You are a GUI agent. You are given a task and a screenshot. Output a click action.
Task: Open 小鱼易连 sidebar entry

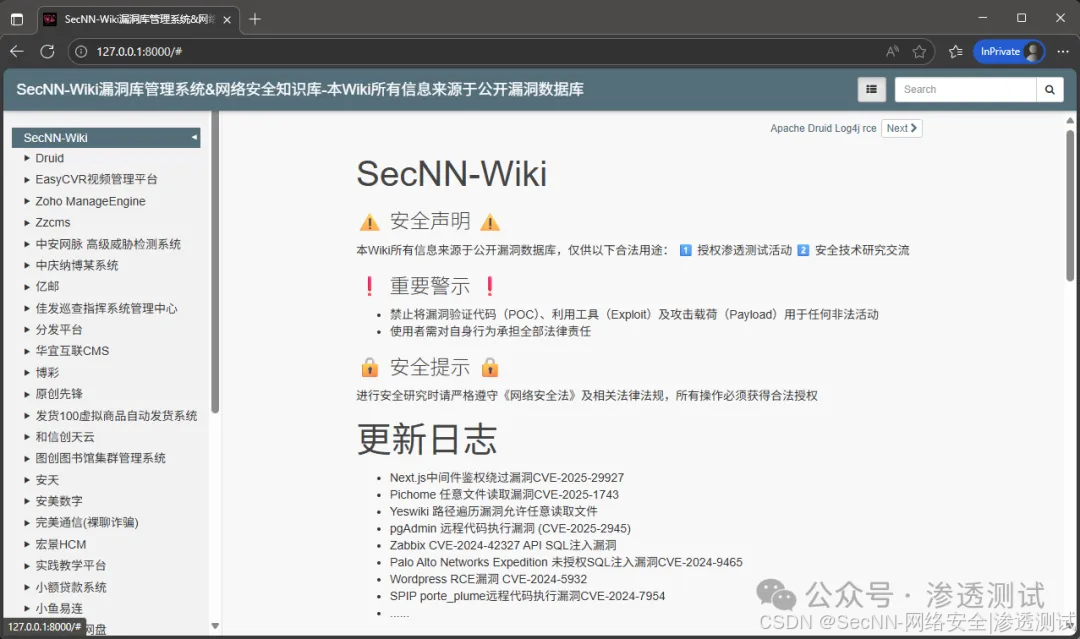[x=59, y=609]
